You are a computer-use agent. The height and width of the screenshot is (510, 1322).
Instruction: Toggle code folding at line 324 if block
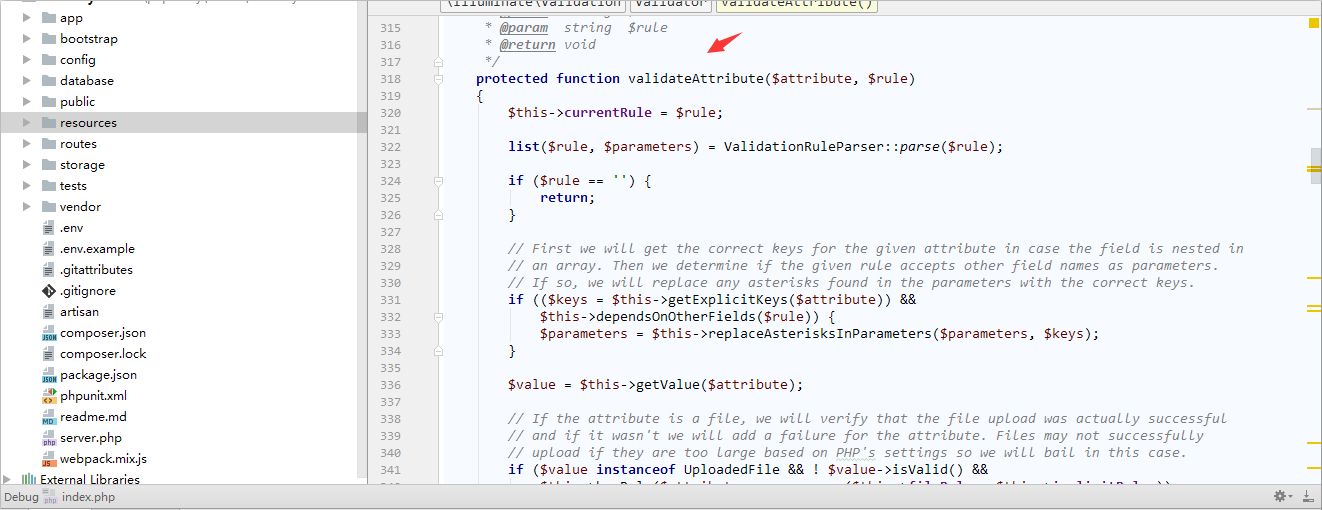(x=438, y=181)
